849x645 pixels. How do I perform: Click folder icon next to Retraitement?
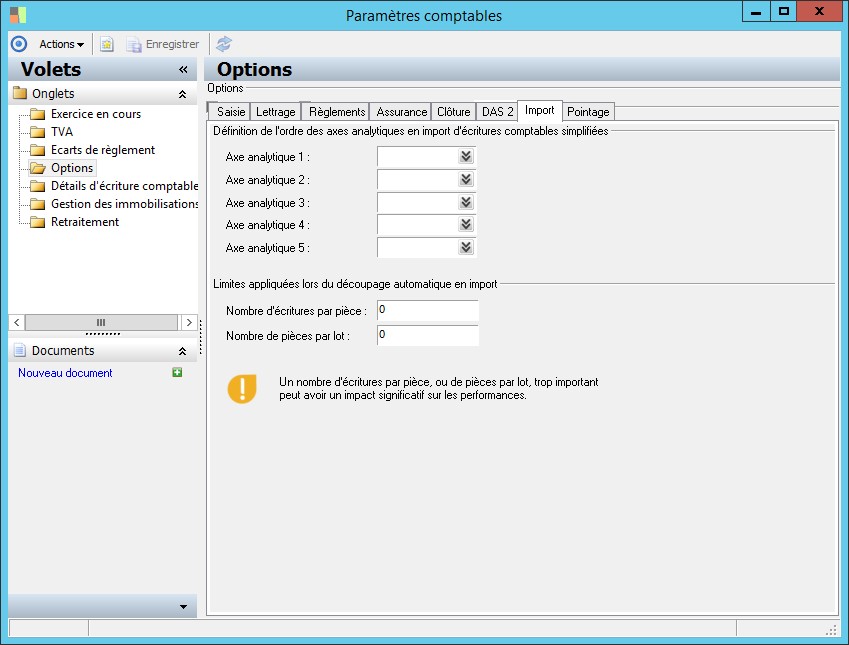[x=37, y=222]
